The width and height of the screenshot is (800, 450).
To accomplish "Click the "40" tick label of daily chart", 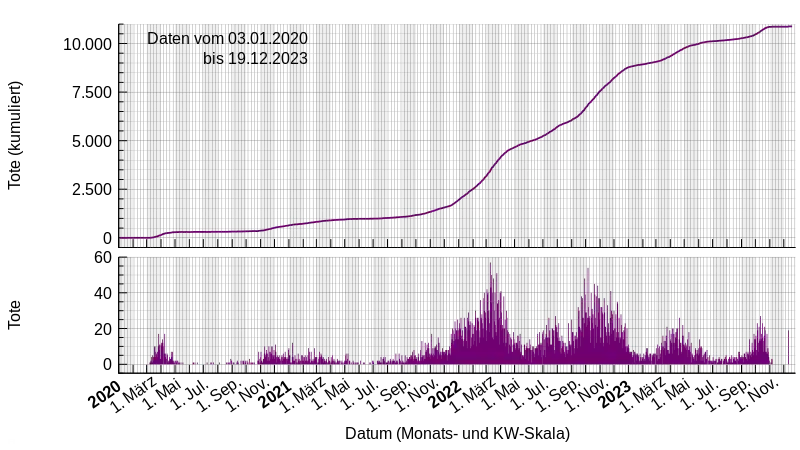I will [103, 293].
